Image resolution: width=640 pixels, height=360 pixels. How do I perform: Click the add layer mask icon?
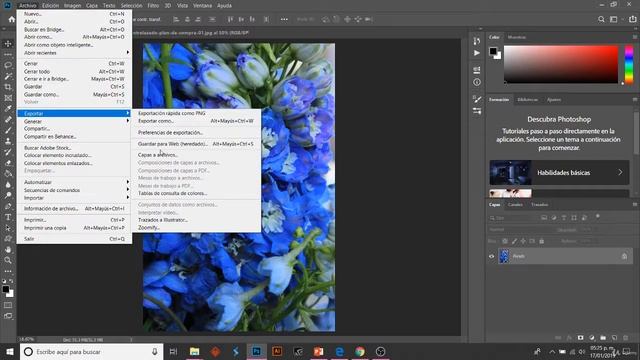coord(580,338)
